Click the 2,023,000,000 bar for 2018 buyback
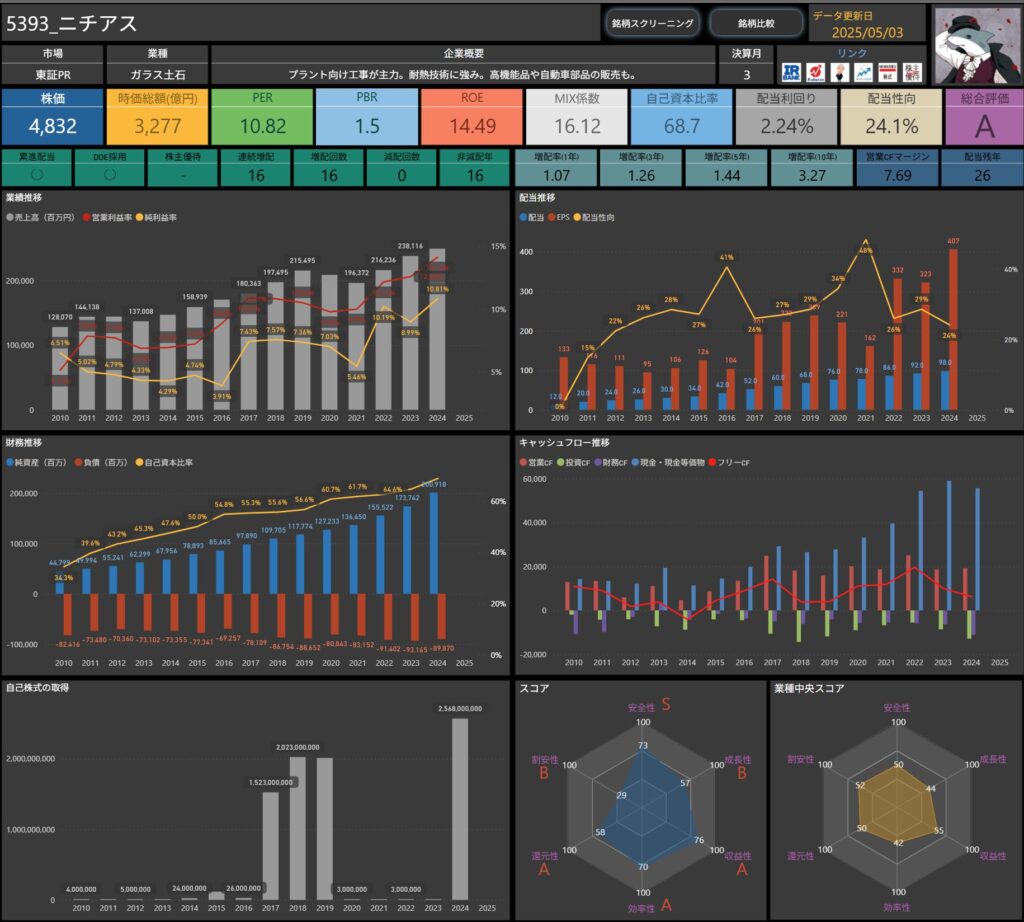 point(298,829)
